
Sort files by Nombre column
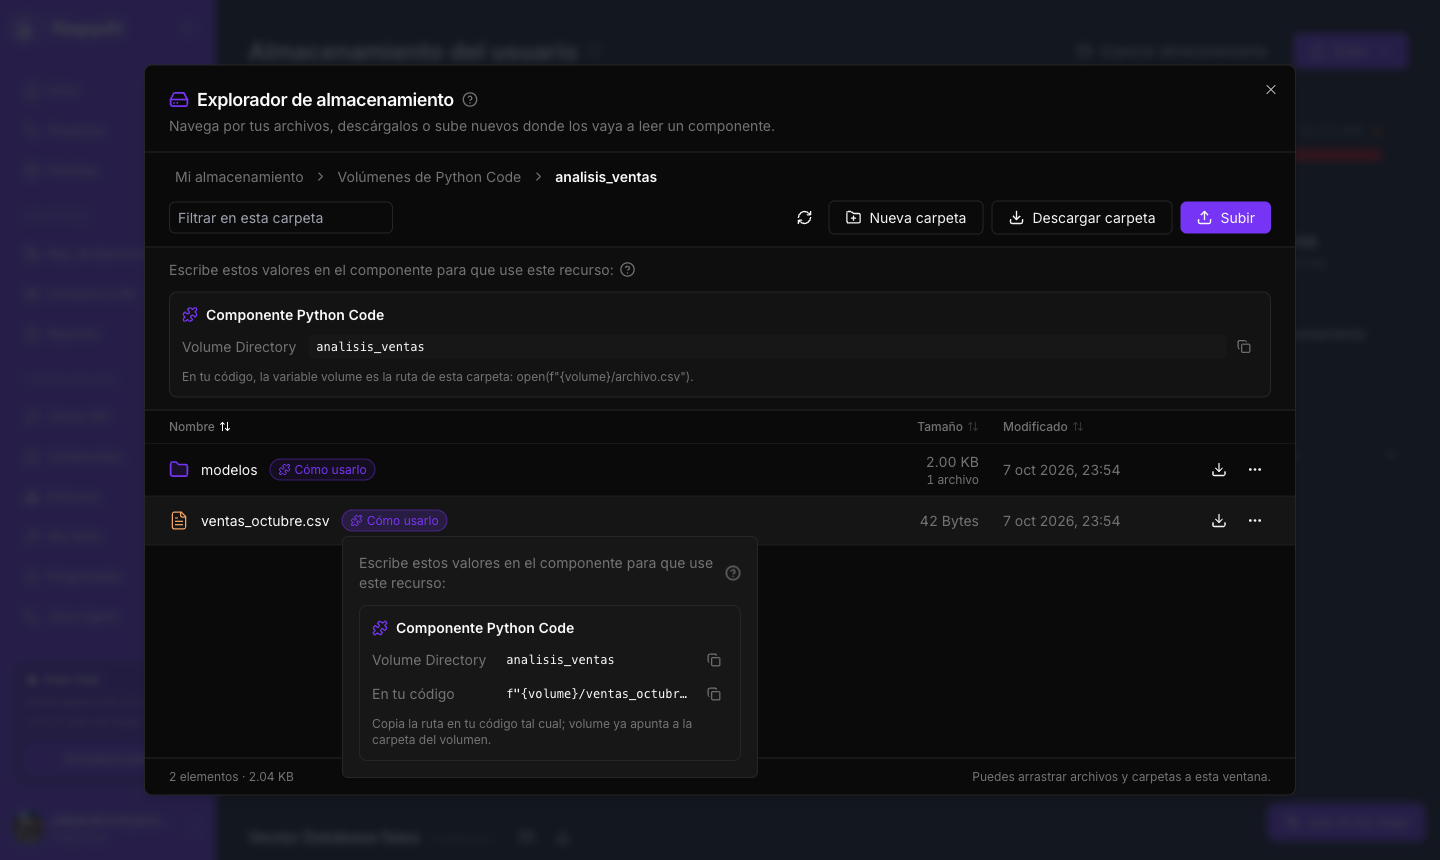200,427
